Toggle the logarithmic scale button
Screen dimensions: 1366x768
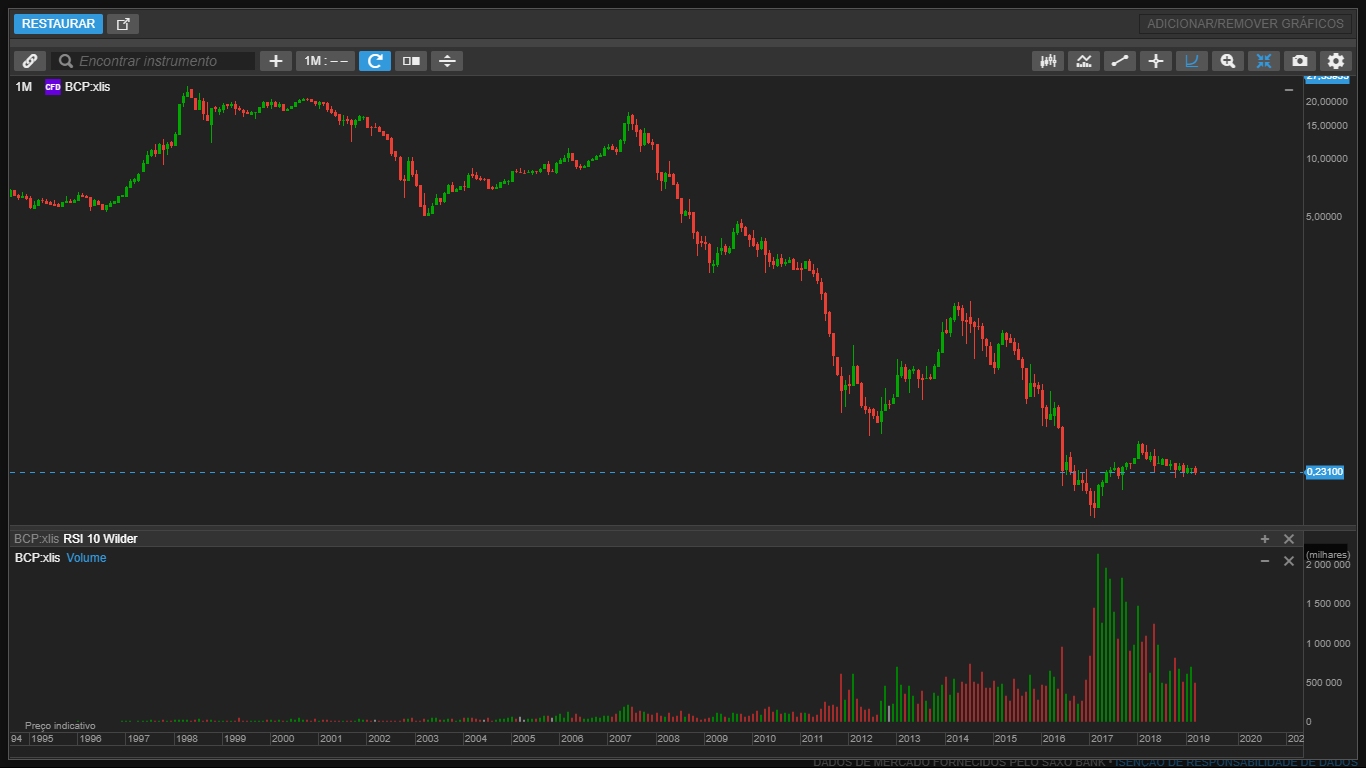coord(1191,61)
